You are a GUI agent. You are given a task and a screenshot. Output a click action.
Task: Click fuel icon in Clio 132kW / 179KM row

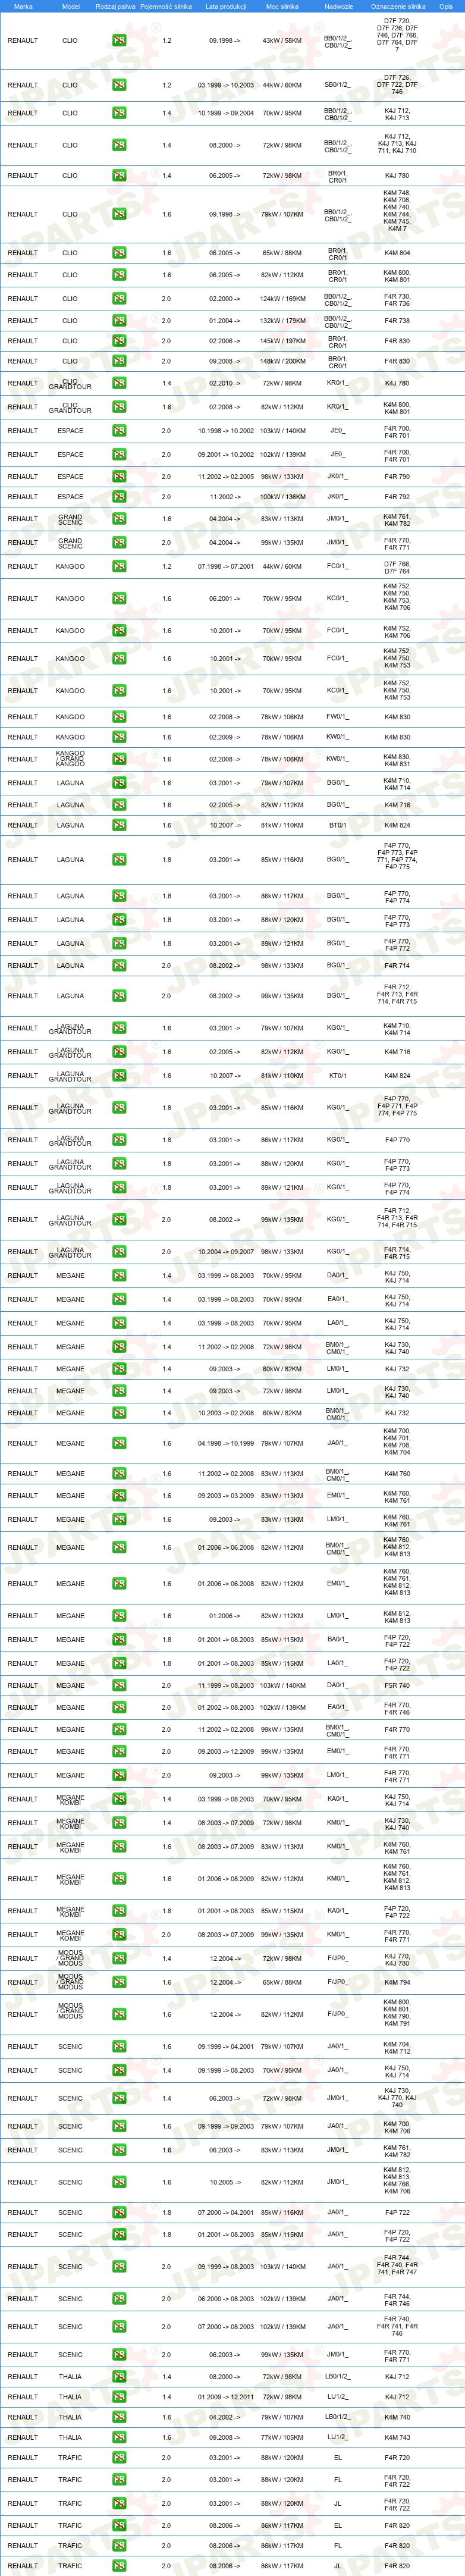pos(119,321)
